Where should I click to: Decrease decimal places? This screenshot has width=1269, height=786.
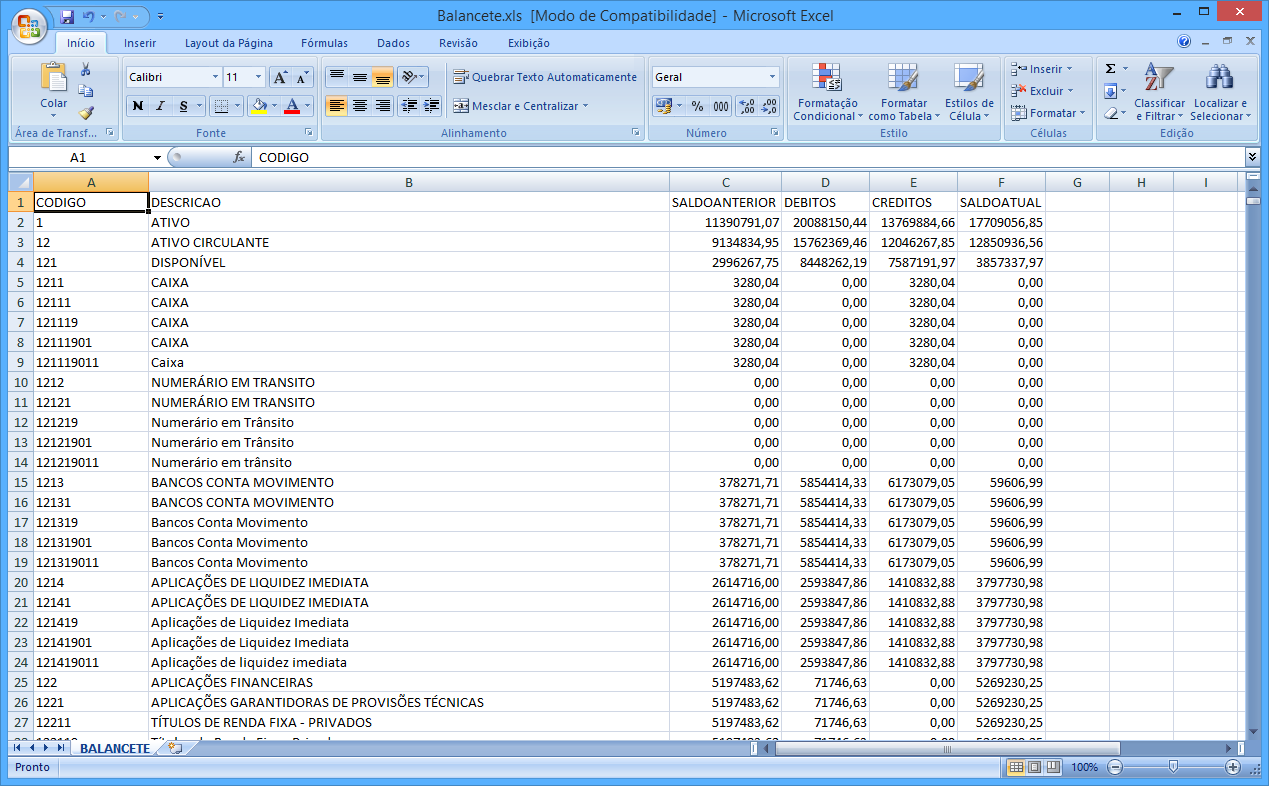(x=769, y=106)
